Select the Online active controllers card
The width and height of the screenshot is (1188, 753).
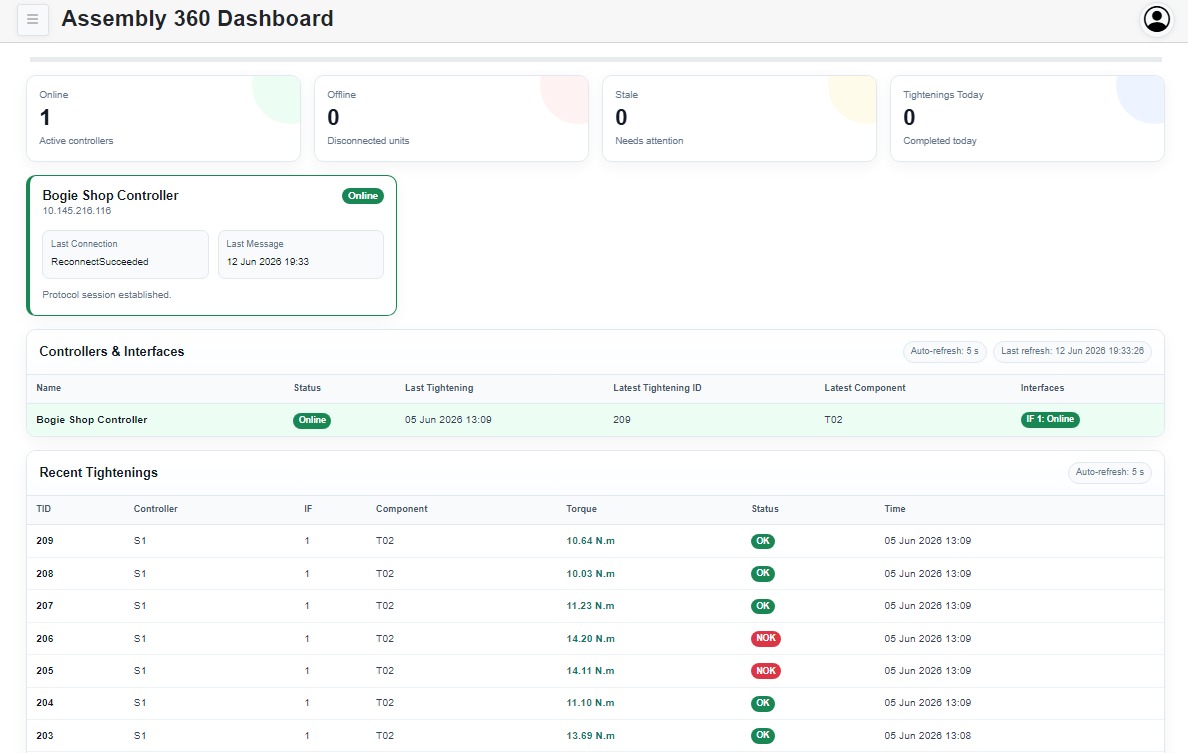point(164,118)
